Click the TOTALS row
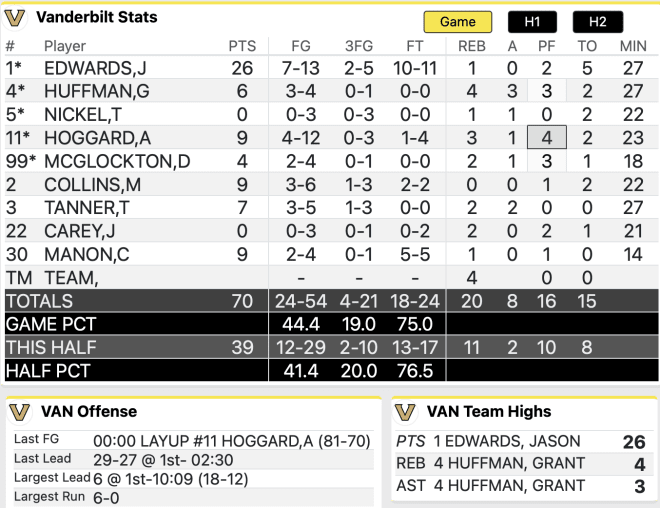This screenshot has width=660, height=508. point(331,301)
